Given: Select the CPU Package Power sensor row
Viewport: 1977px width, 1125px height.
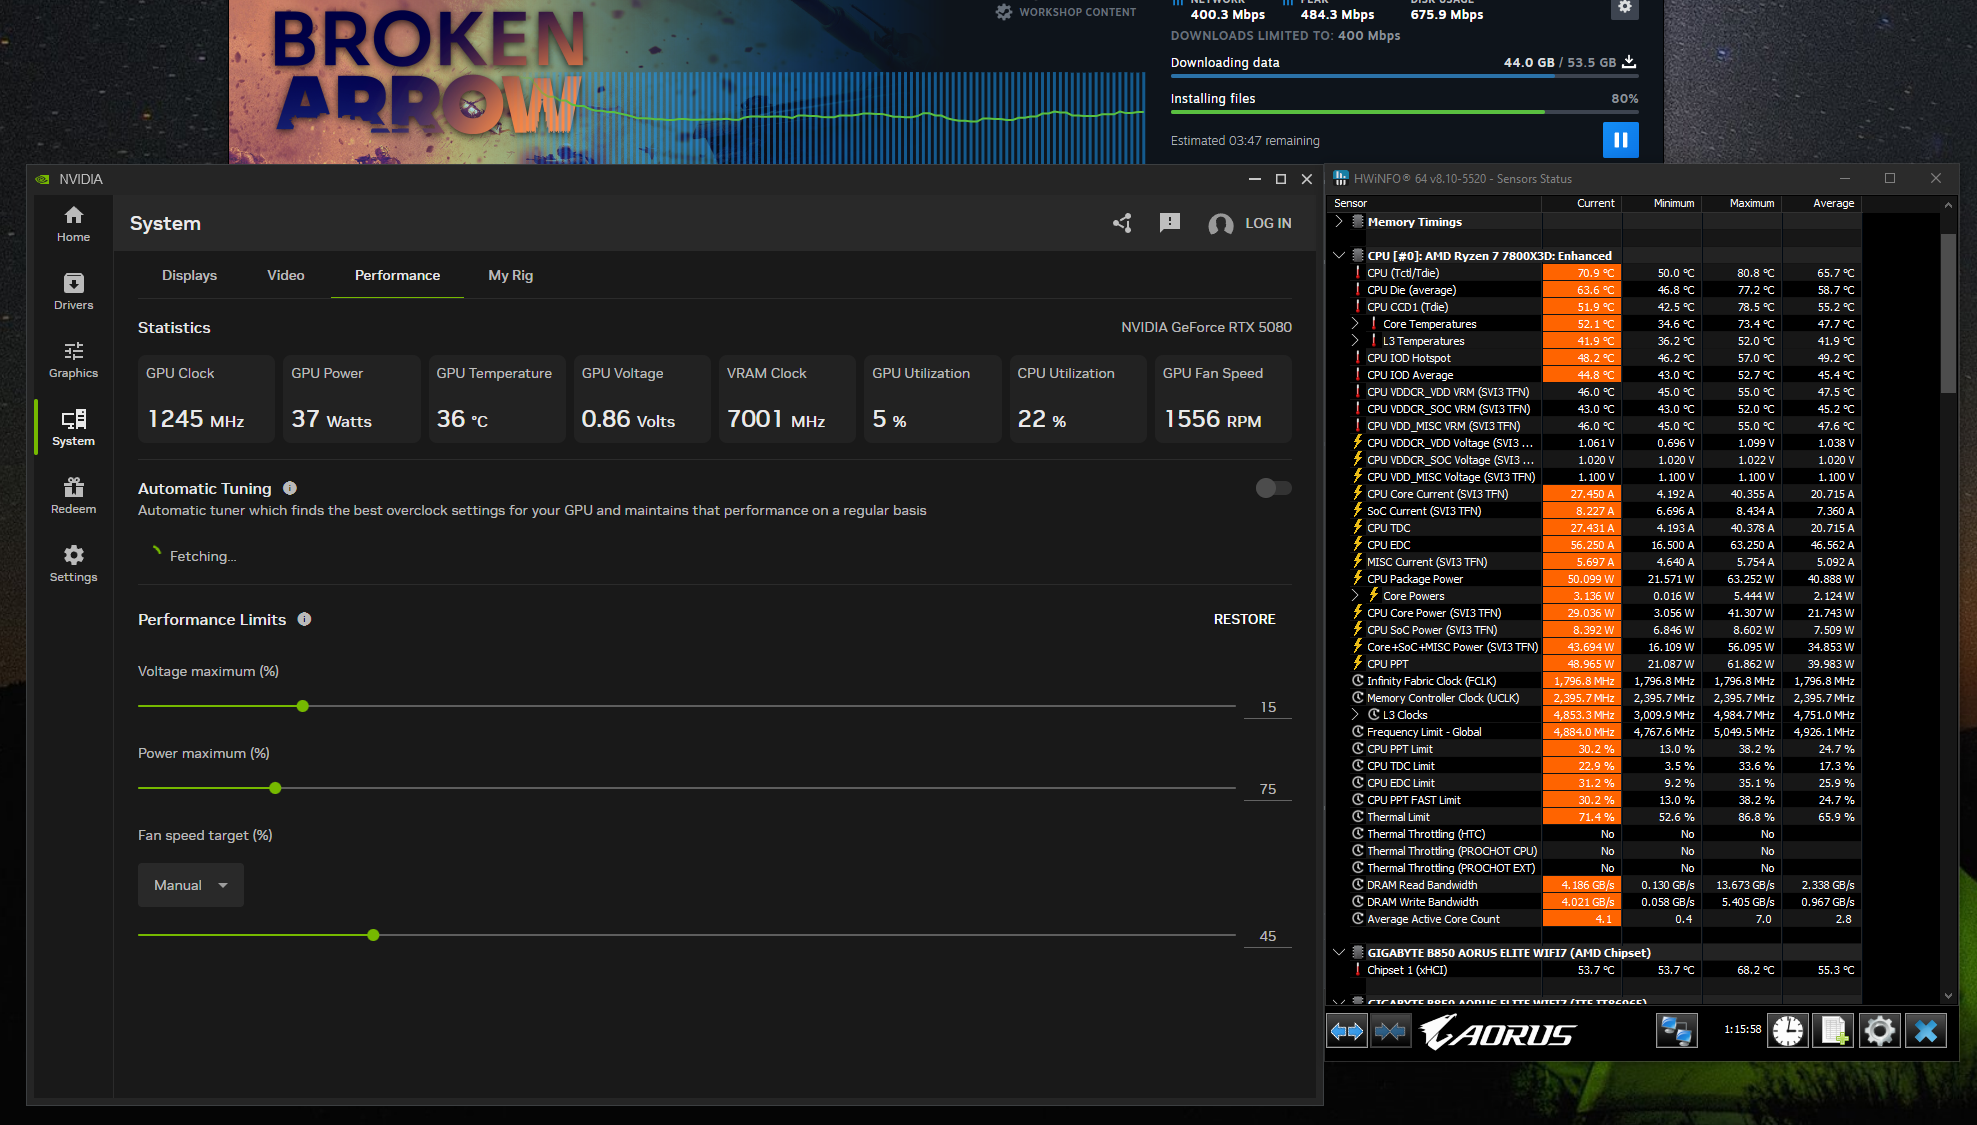Looking at the screenshot, I should [x=1595, y=579].
